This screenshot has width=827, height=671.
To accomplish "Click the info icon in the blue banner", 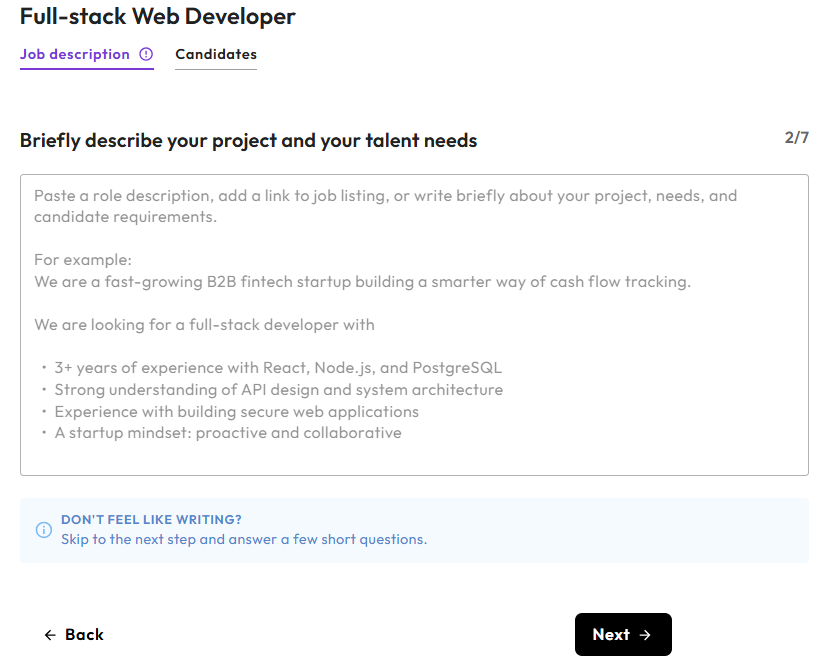I will [43, 530].
